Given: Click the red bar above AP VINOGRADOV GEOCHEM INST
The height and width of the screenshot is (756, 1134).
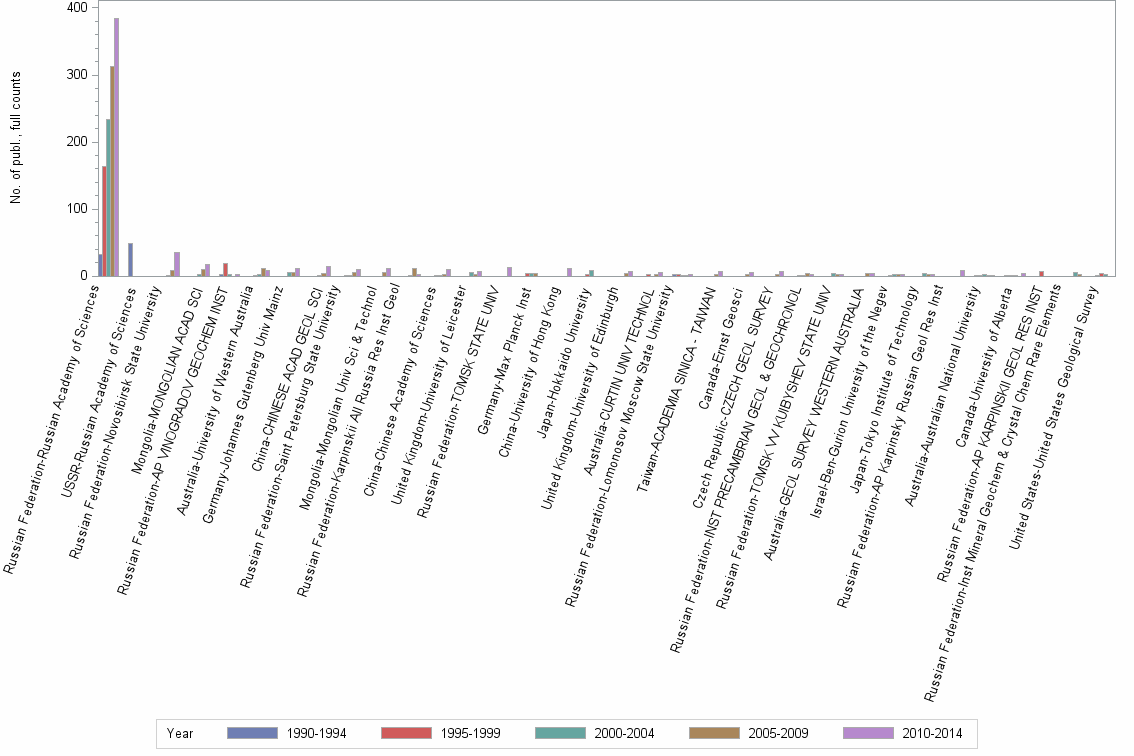Looking at the screenshot, I should click(225, 268).
